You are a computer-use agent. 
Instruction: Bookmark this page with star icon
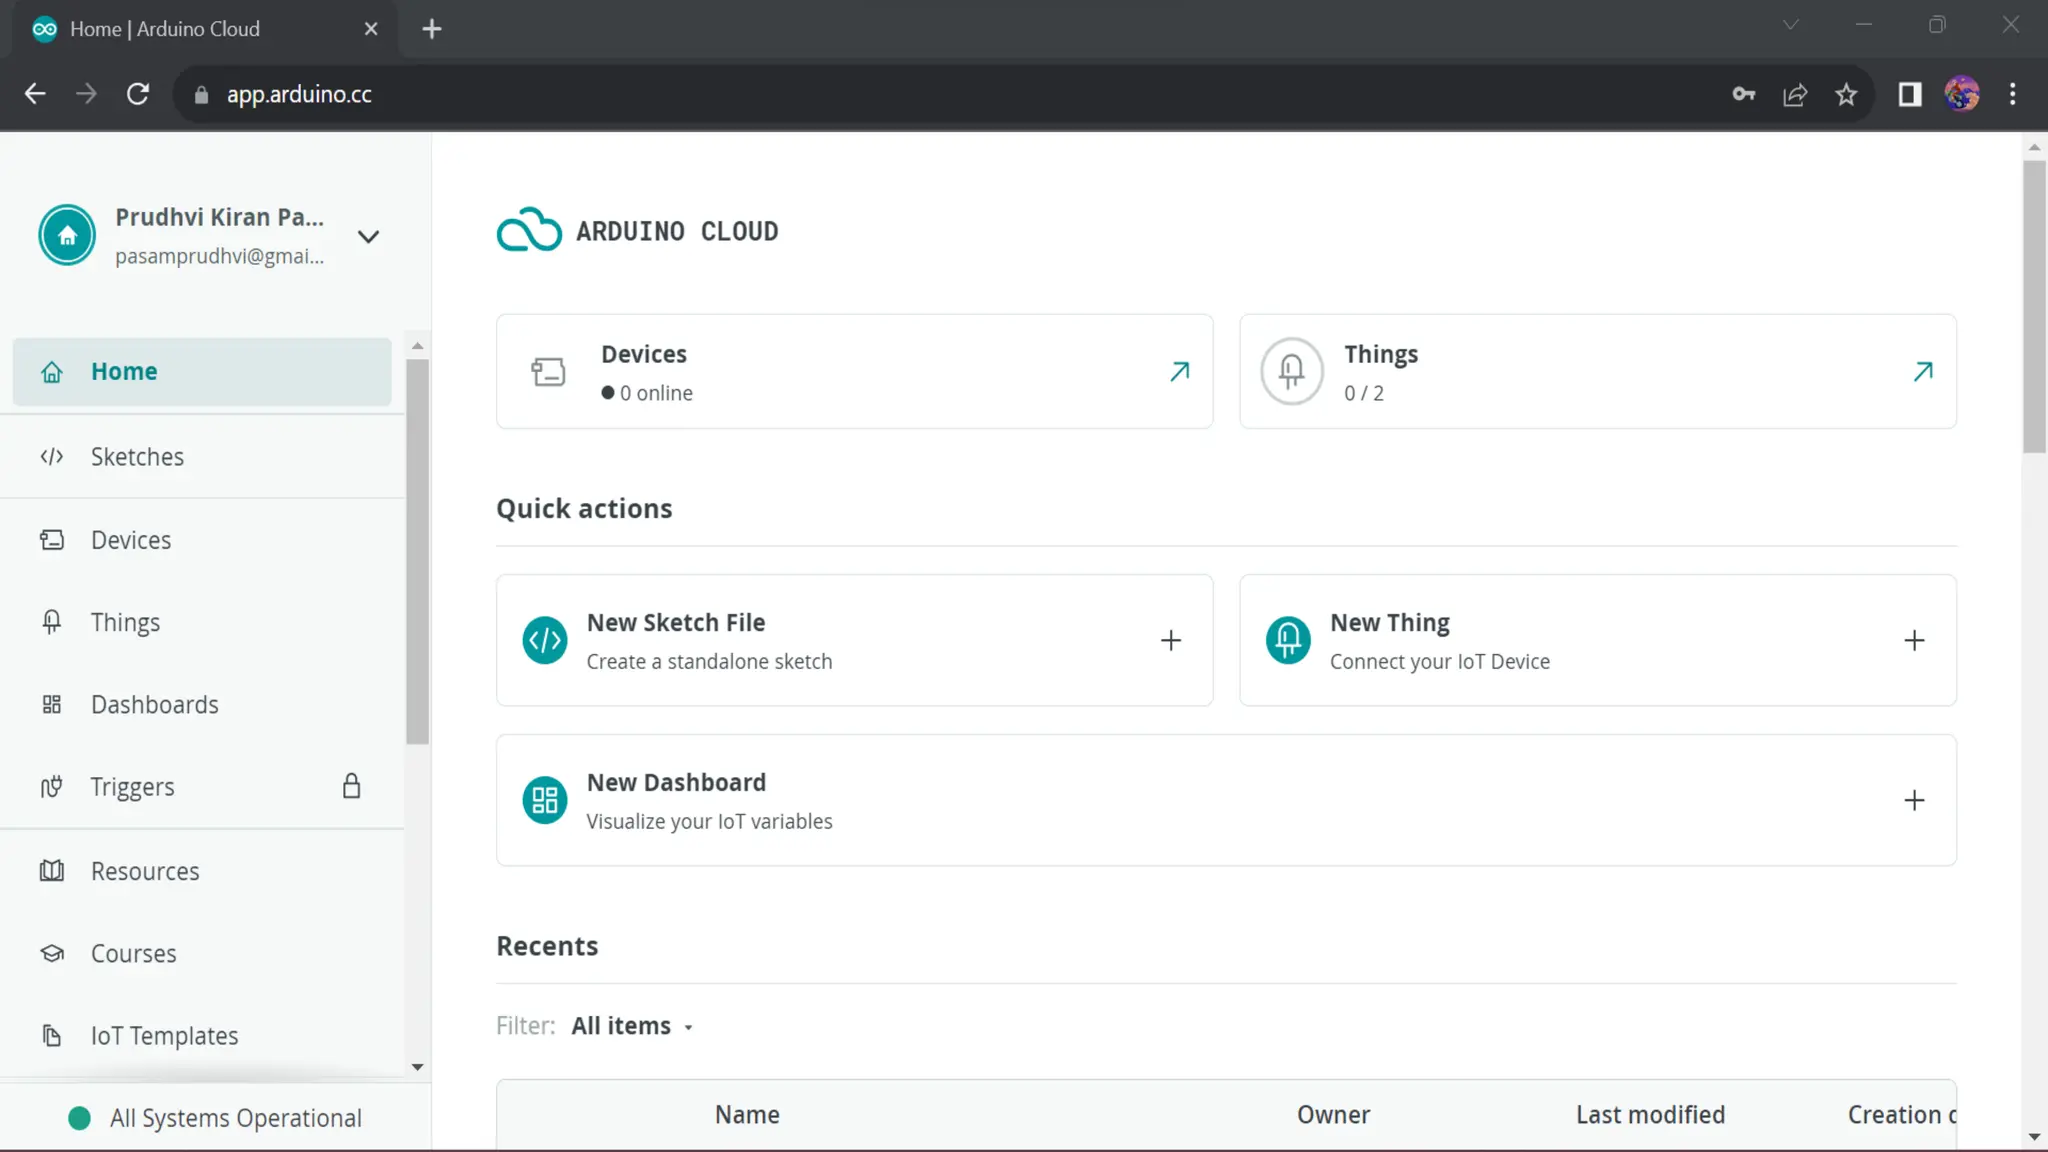[1846, 94]
